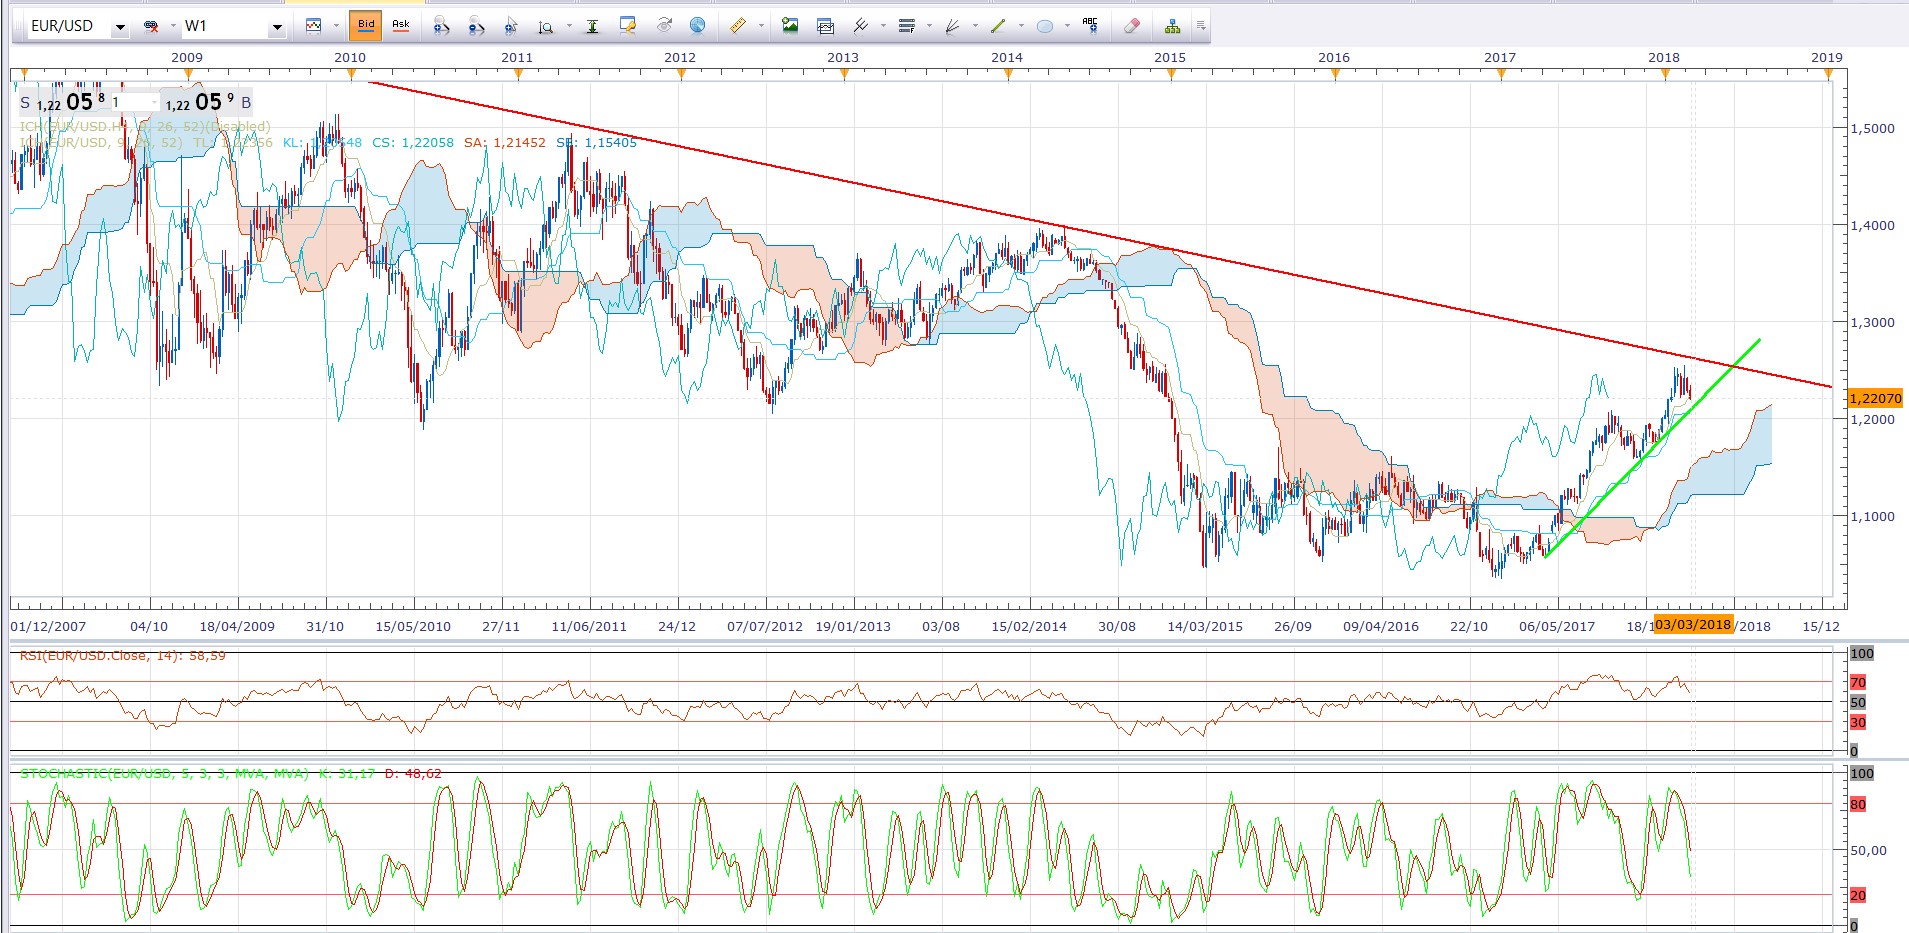1909x933 pixels.
Task: Expand the shape tool dropdown arrow
Action: click(x=1068, y=26)
